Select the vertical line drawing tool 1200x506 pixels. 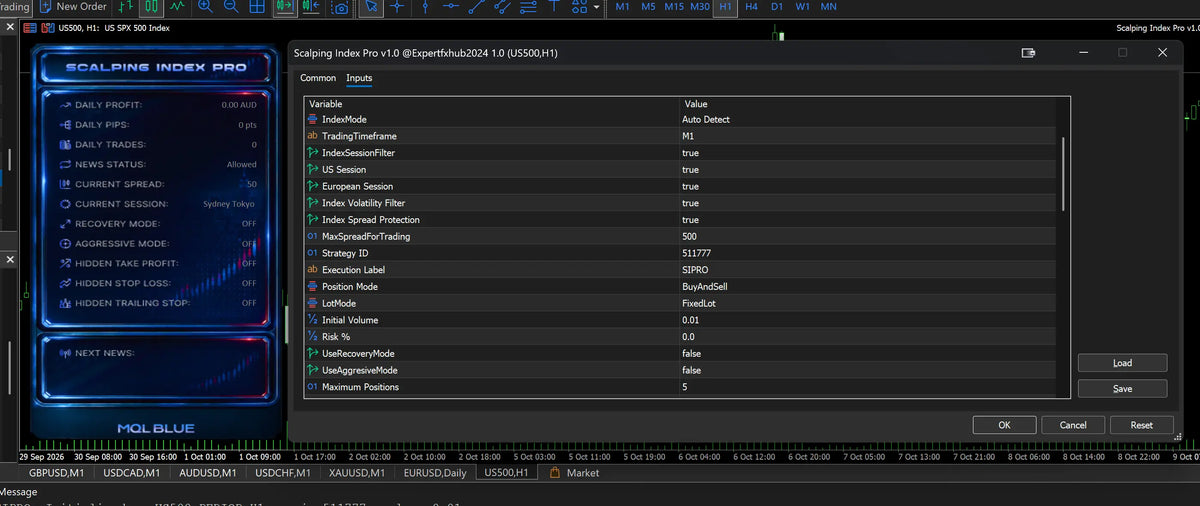425,6
